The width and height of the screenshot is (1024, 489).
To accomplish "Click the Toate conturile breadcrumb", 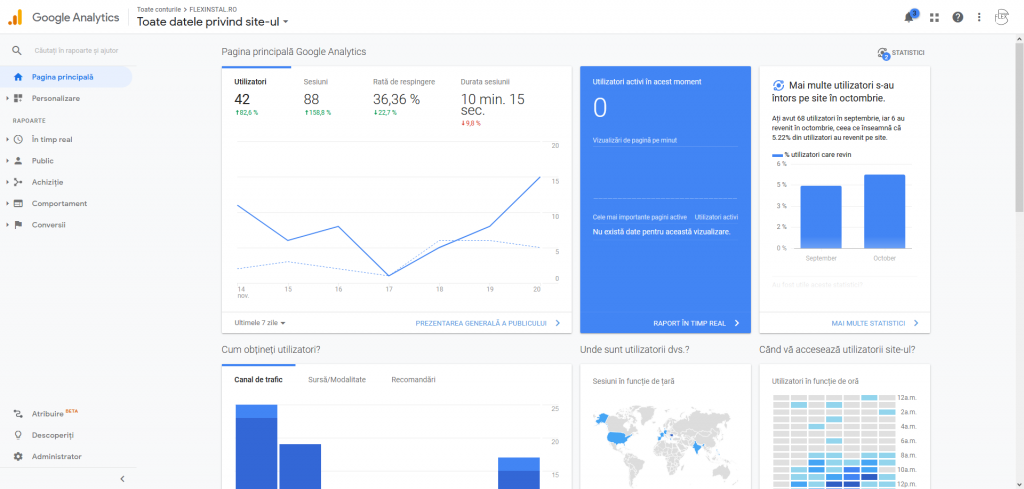I will [x=159, y=10].
